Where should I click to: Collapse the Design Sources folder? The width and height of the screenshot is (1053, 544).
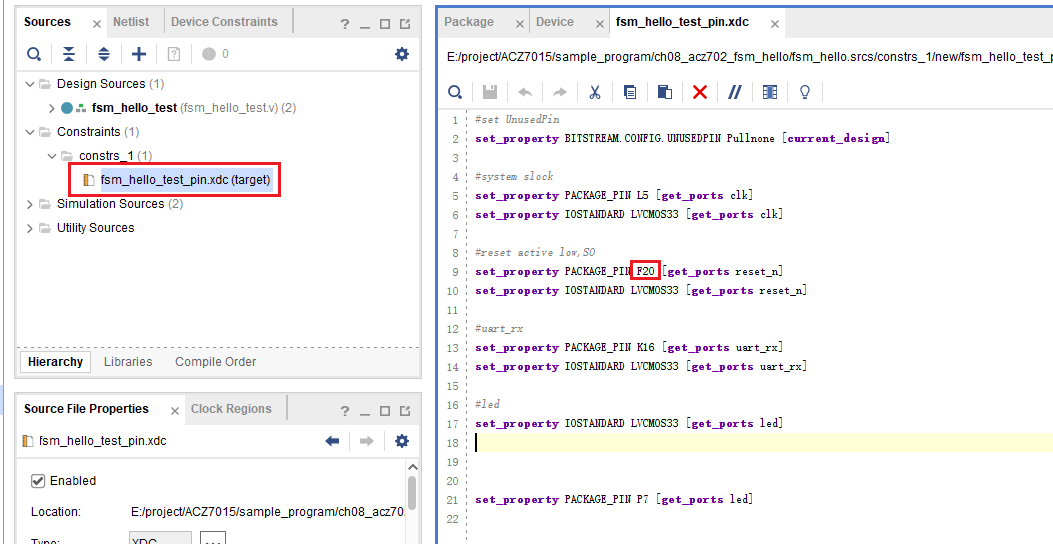[31, 84]
